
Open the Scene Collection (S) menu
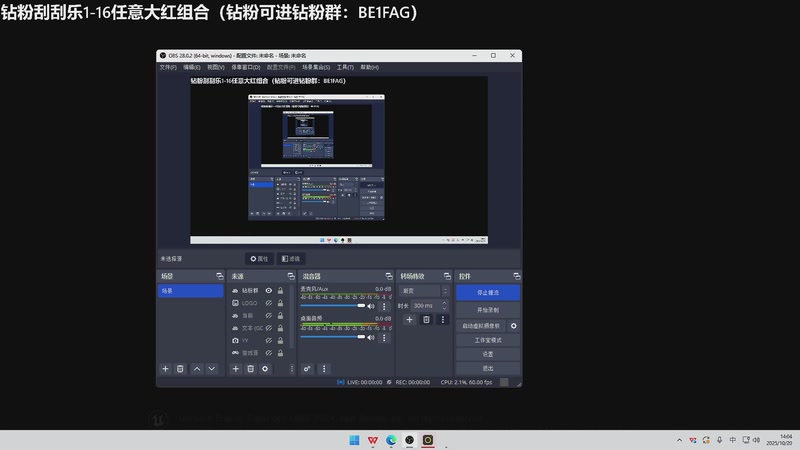(316, 67)
